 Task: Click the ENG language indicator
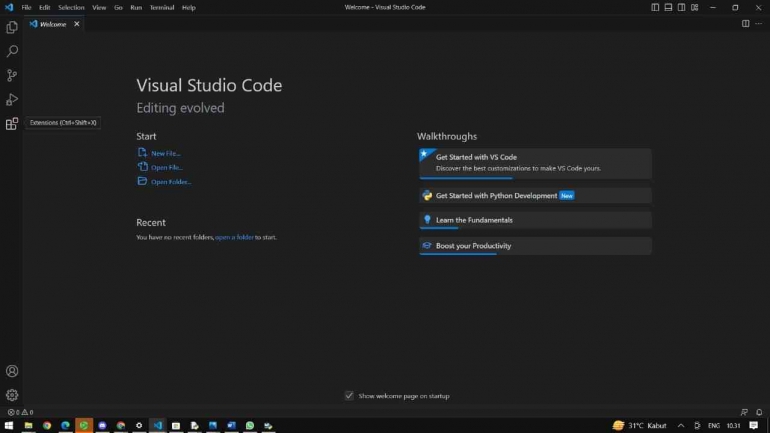pos(714,426)
